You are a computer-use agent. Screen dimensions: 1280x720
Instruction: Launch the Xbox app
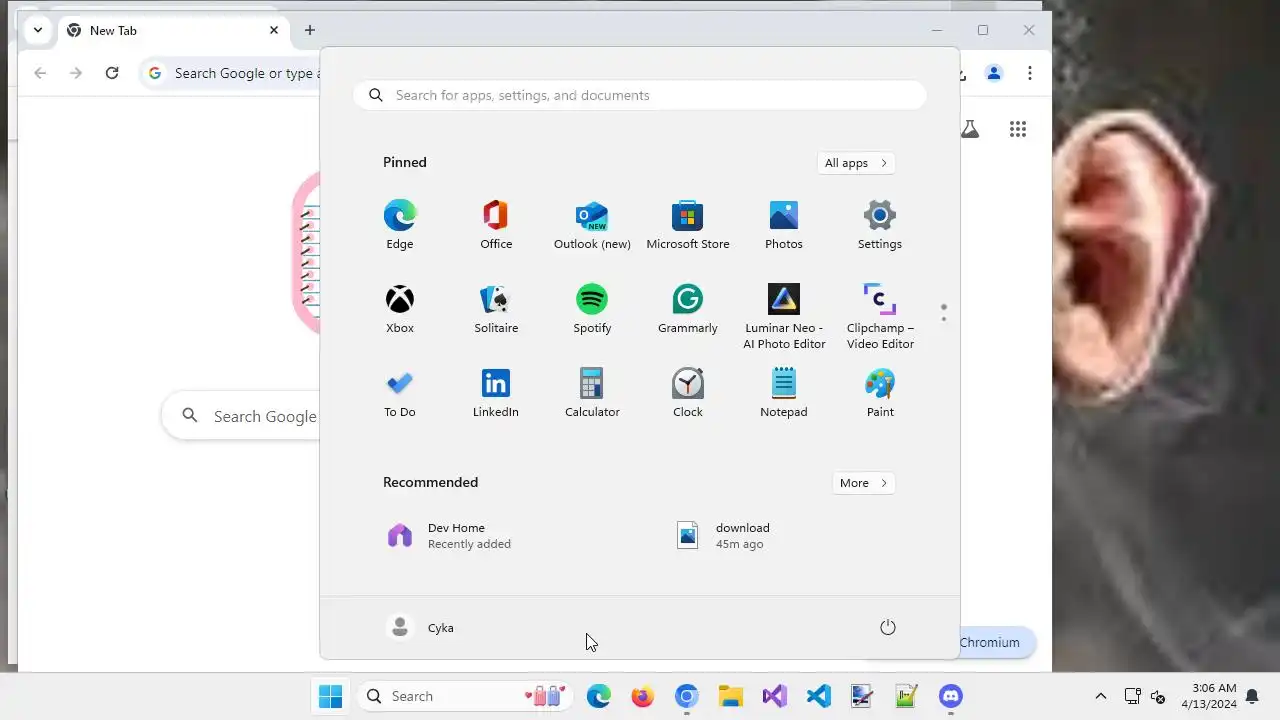(399, 309)
